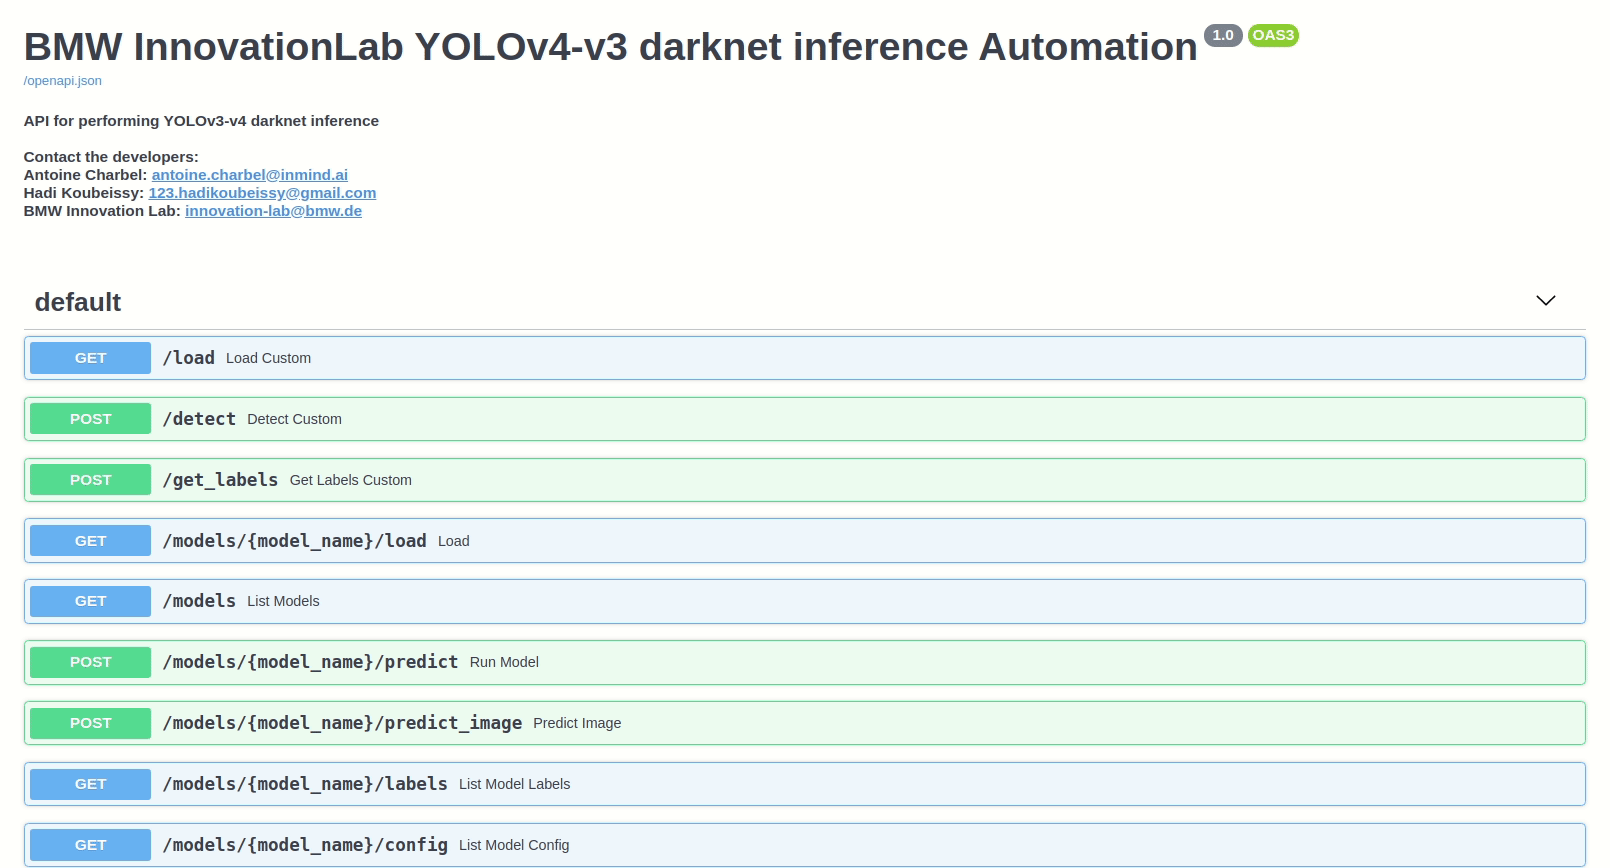Expand GET /models/{model_name}/config endpoint
The height and width of the screenshot is (868, 1610).
pos(804,845)
